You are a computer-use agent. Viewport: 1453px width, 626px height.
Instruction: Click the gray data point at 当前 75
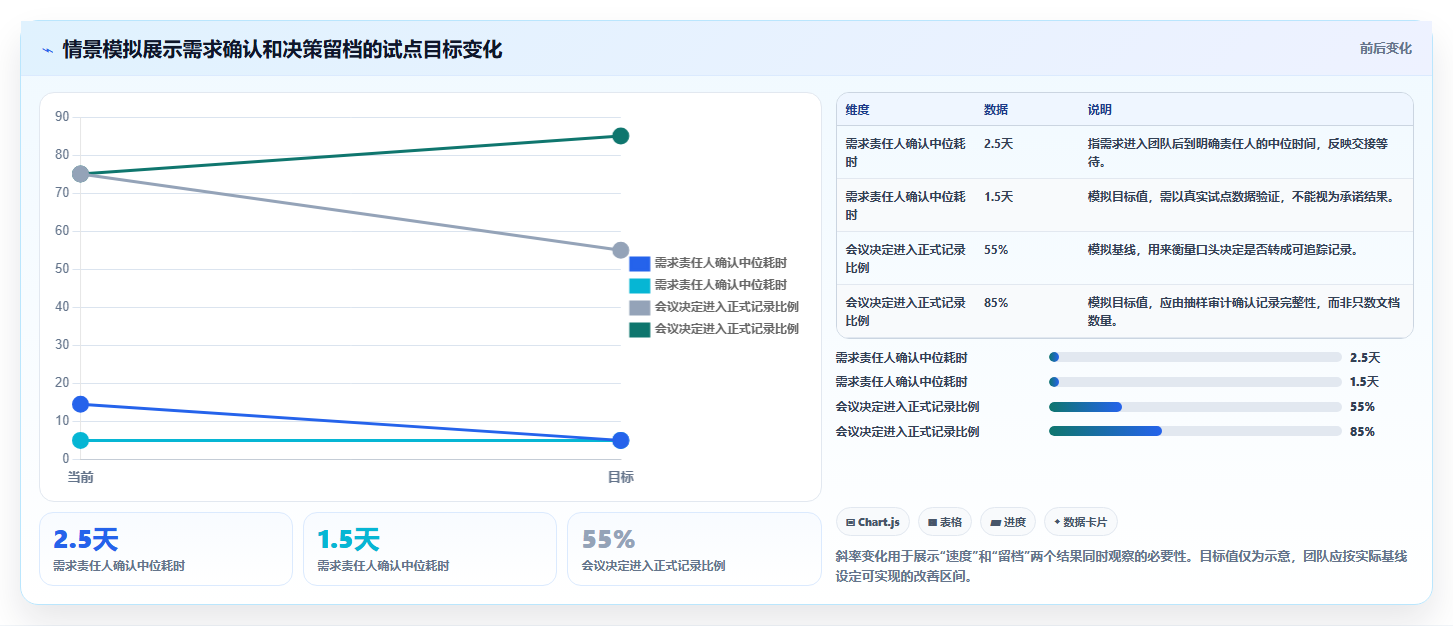81,174
